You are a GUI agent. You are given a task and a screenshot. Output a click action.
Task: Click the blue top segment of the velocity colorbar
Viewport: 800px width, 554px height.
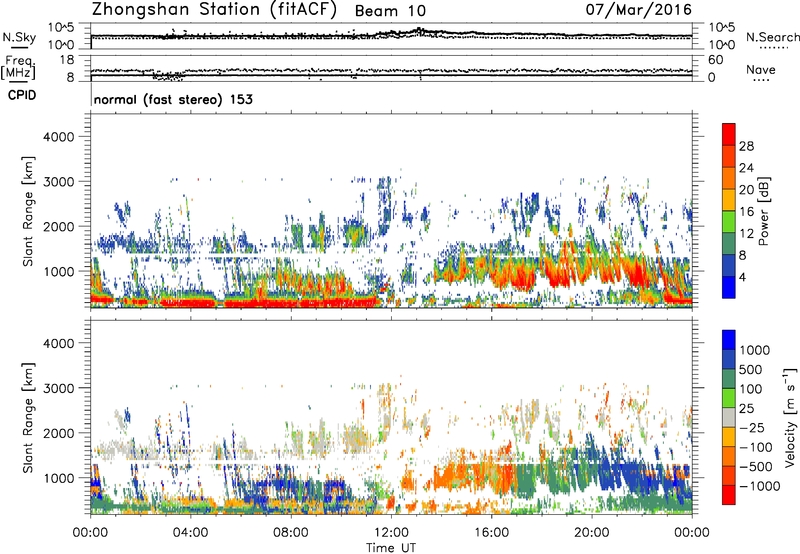tap(729, 340)
